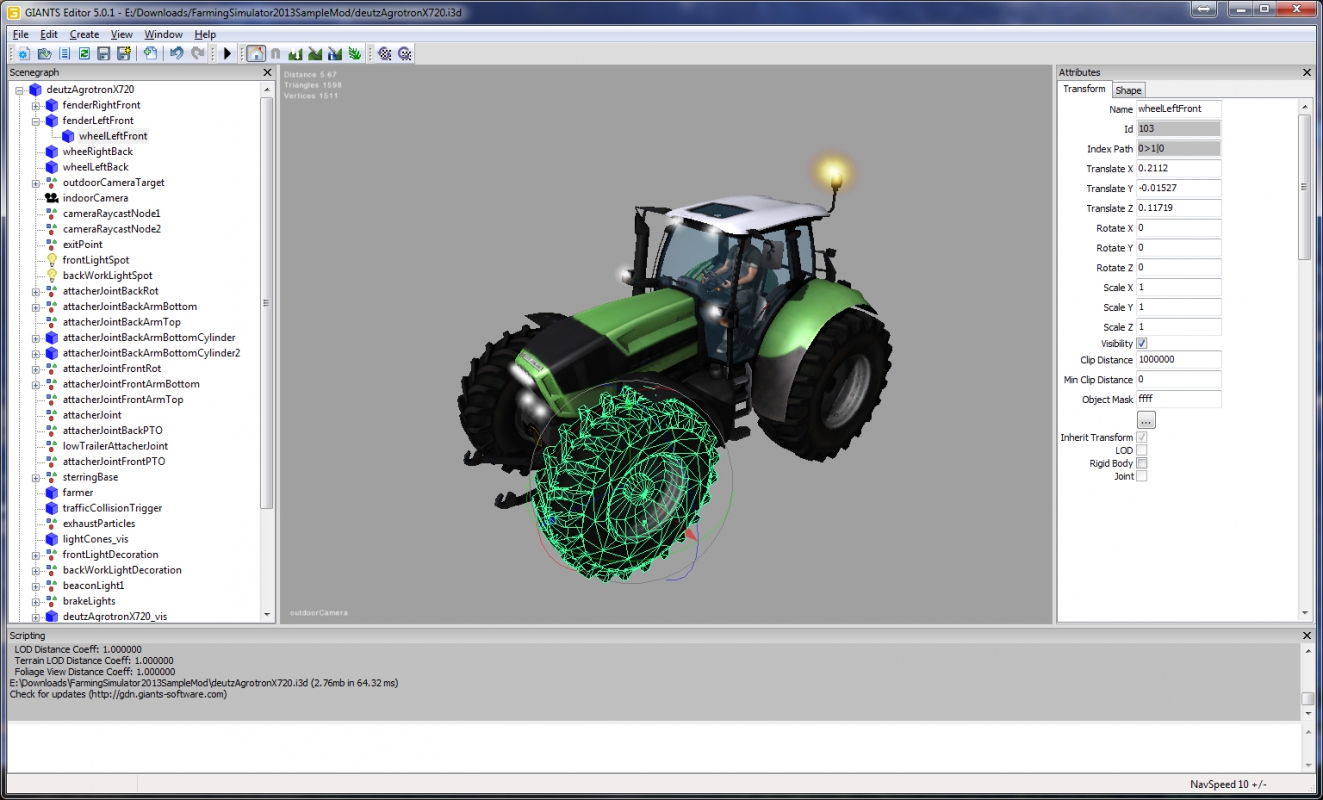Image resolution: width=1323 pixels, height=800 pixels.
Task: Expand the attacherJointBackRot node
Action: [35, 291]
